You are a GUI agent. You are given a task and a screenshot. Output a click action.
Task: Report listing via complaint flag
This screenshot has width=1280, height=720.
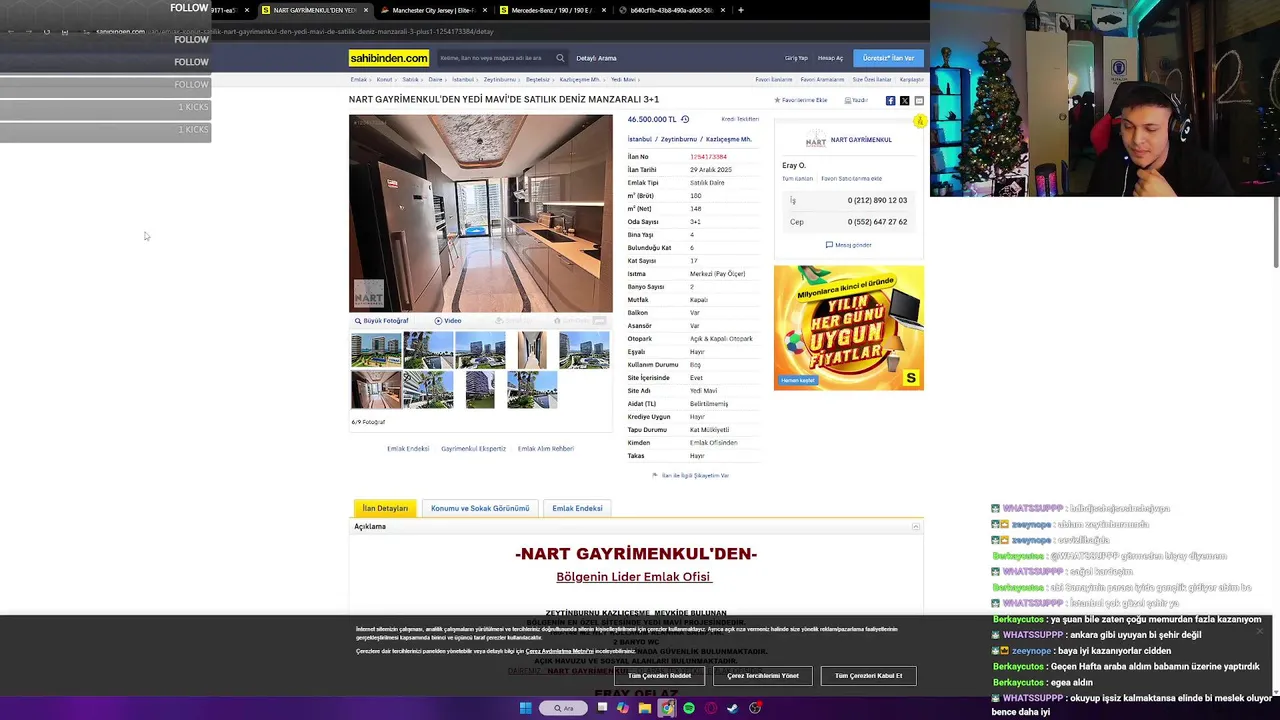pos(691,475)
